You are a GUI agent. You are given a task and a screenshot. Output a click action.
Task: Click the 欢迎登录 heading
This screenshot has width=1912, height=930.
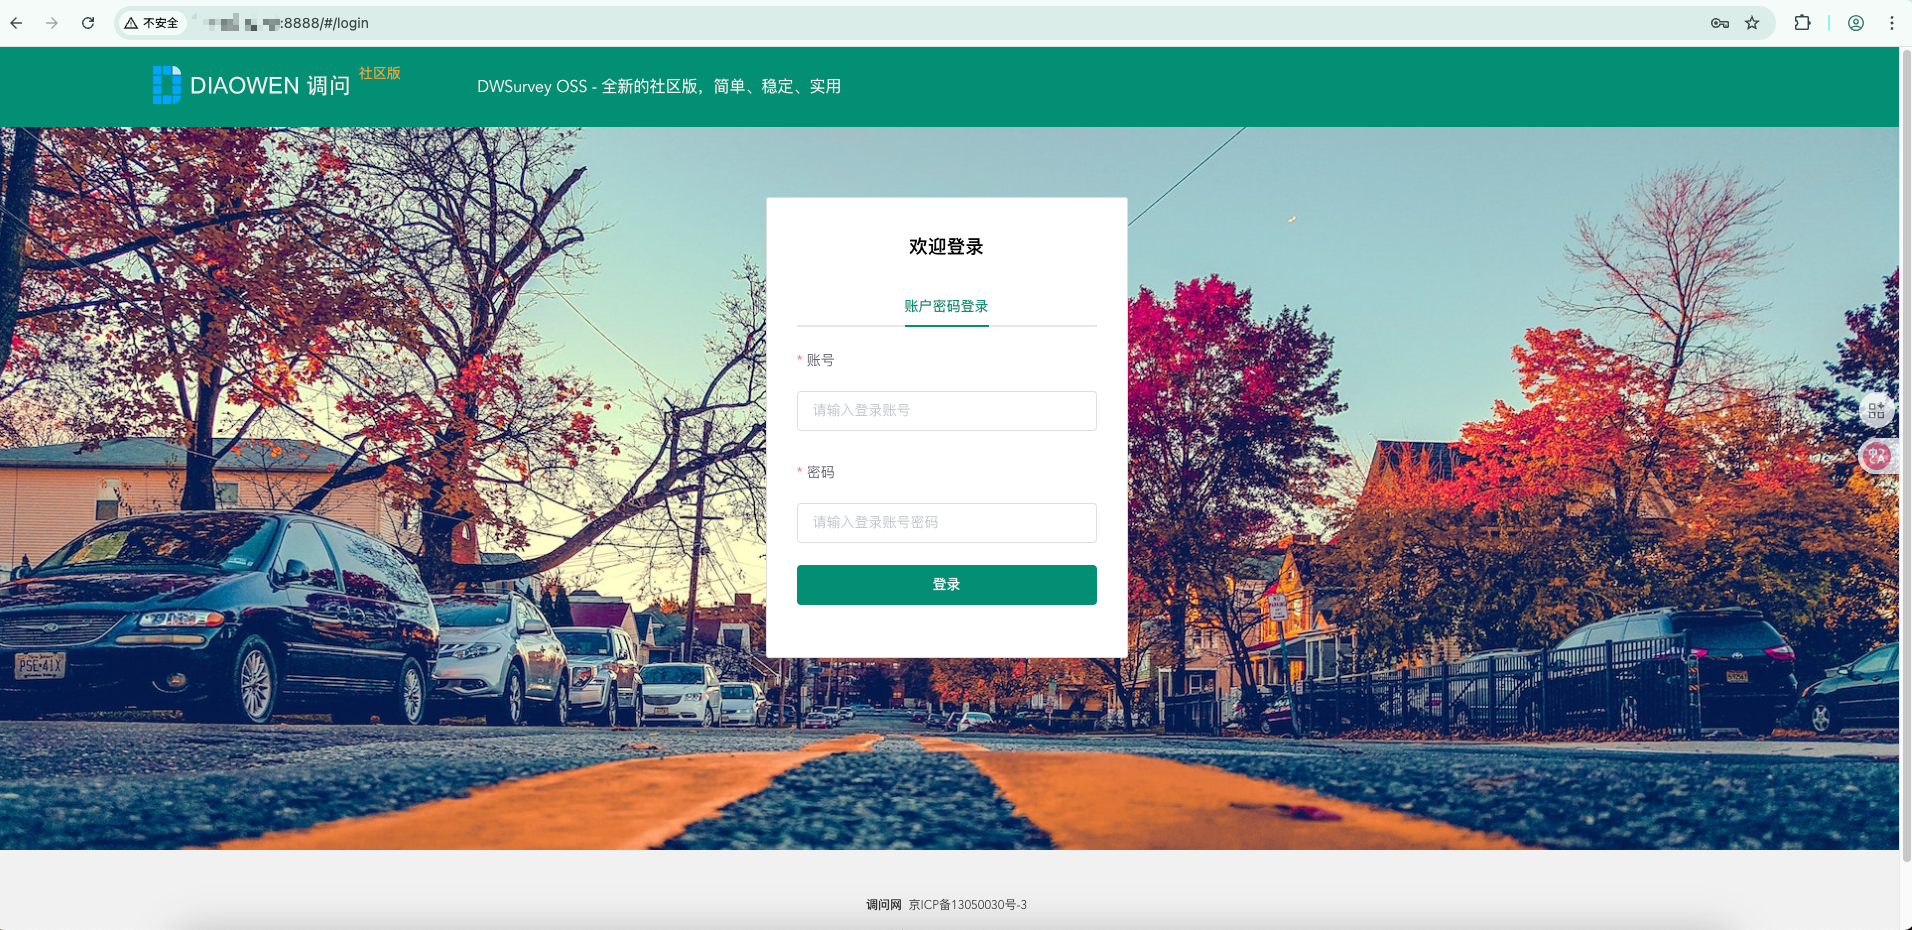946,247
